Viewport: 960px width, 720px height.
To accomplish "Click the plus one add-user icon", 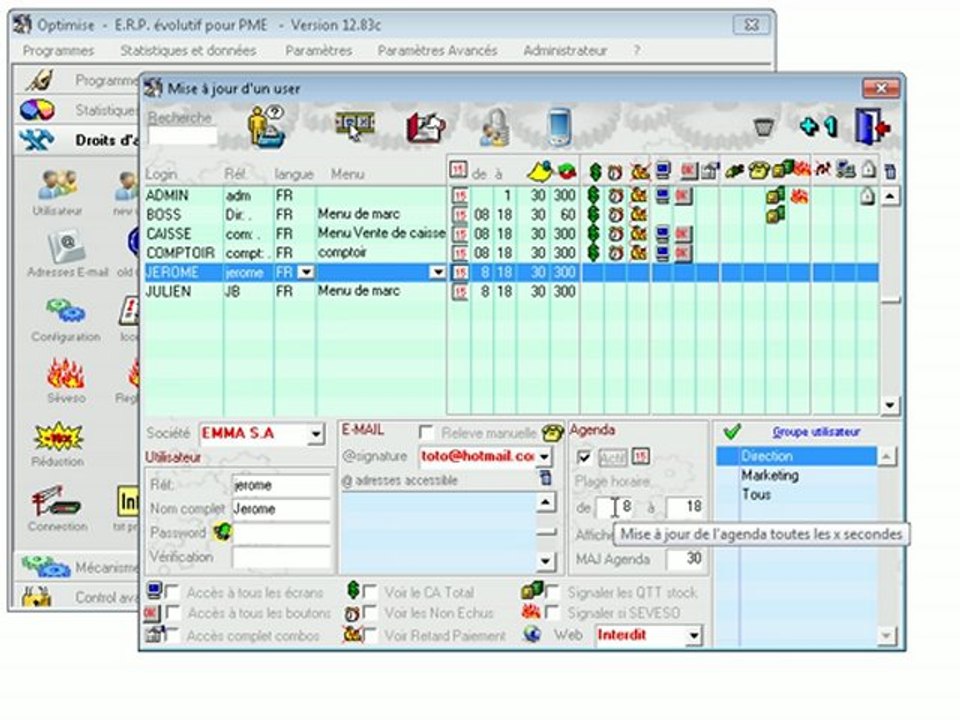I will tap(819, 126).
